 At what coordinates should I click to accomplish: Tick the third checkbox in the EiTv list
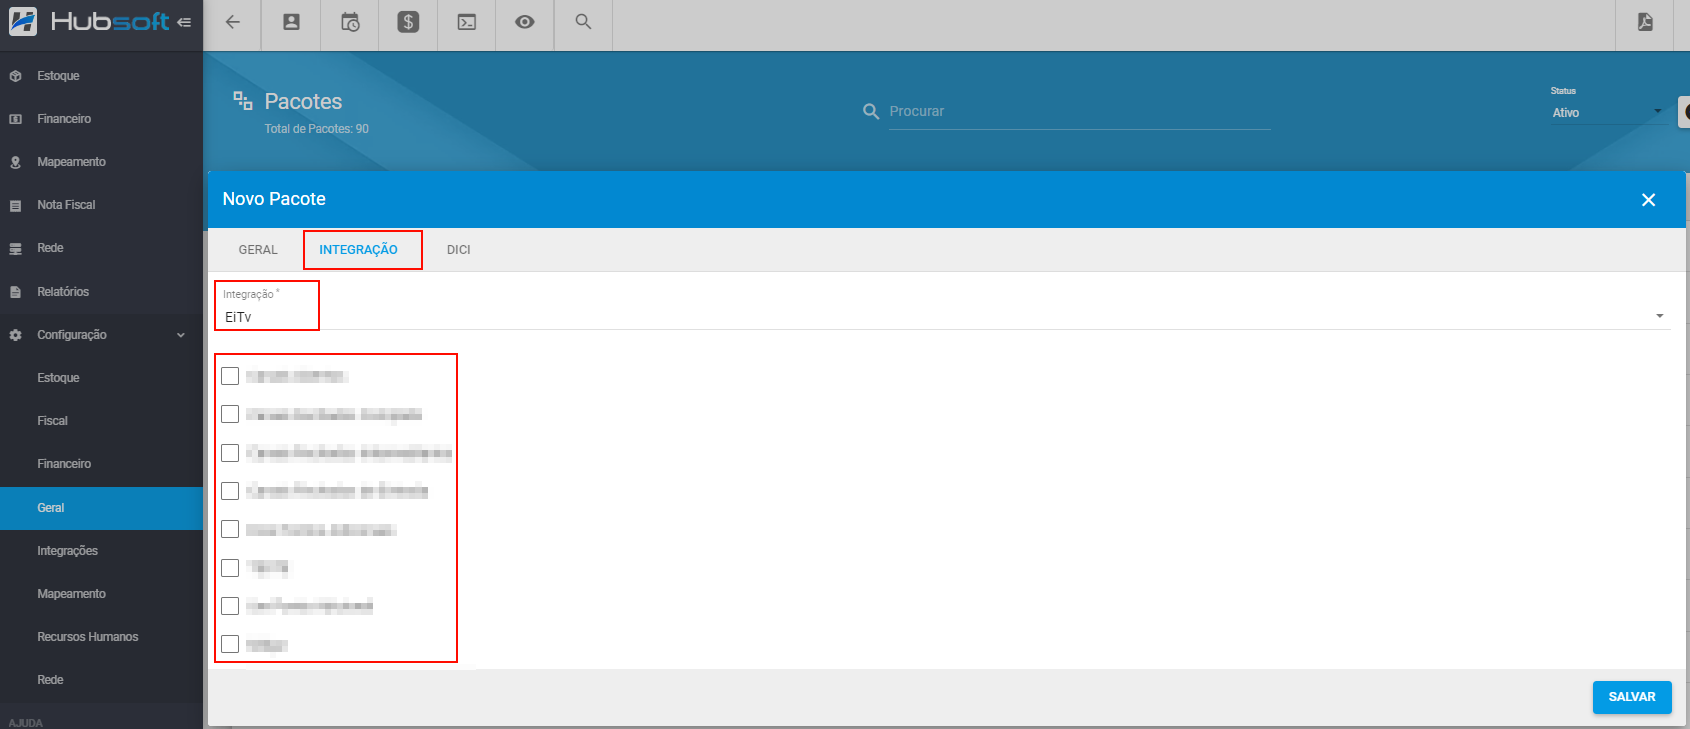click(230, 453)
